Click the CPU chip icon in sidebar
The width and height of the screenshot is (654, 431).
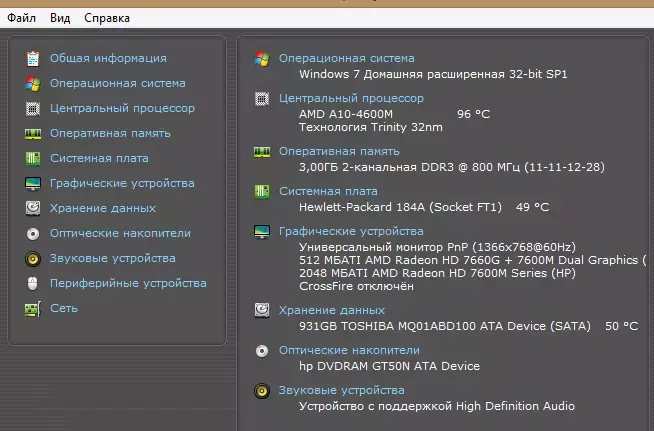point(33,108)
